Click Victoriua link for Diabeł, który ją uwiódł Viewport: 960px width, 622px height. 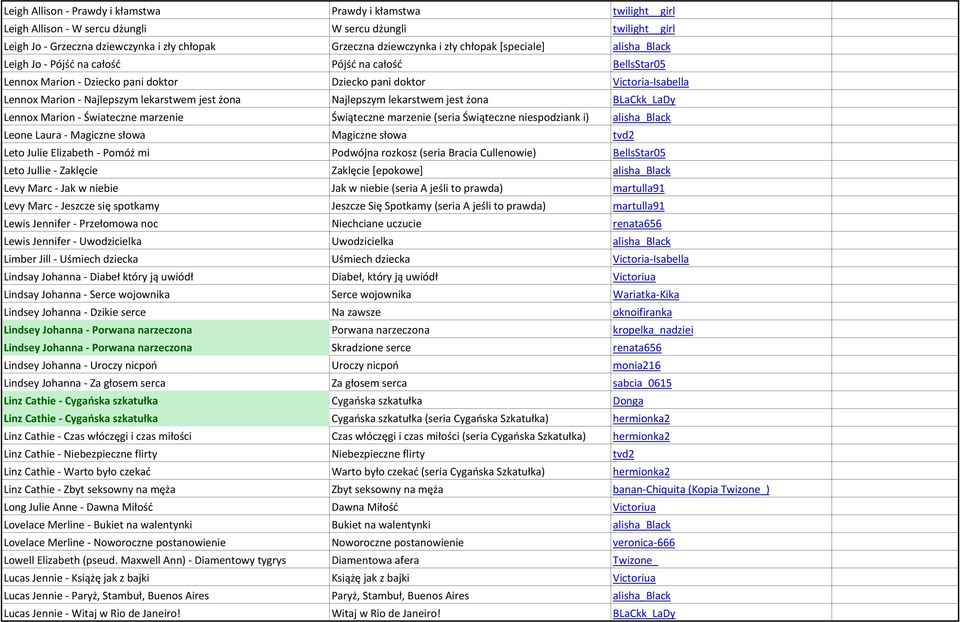tap(634, 277)
